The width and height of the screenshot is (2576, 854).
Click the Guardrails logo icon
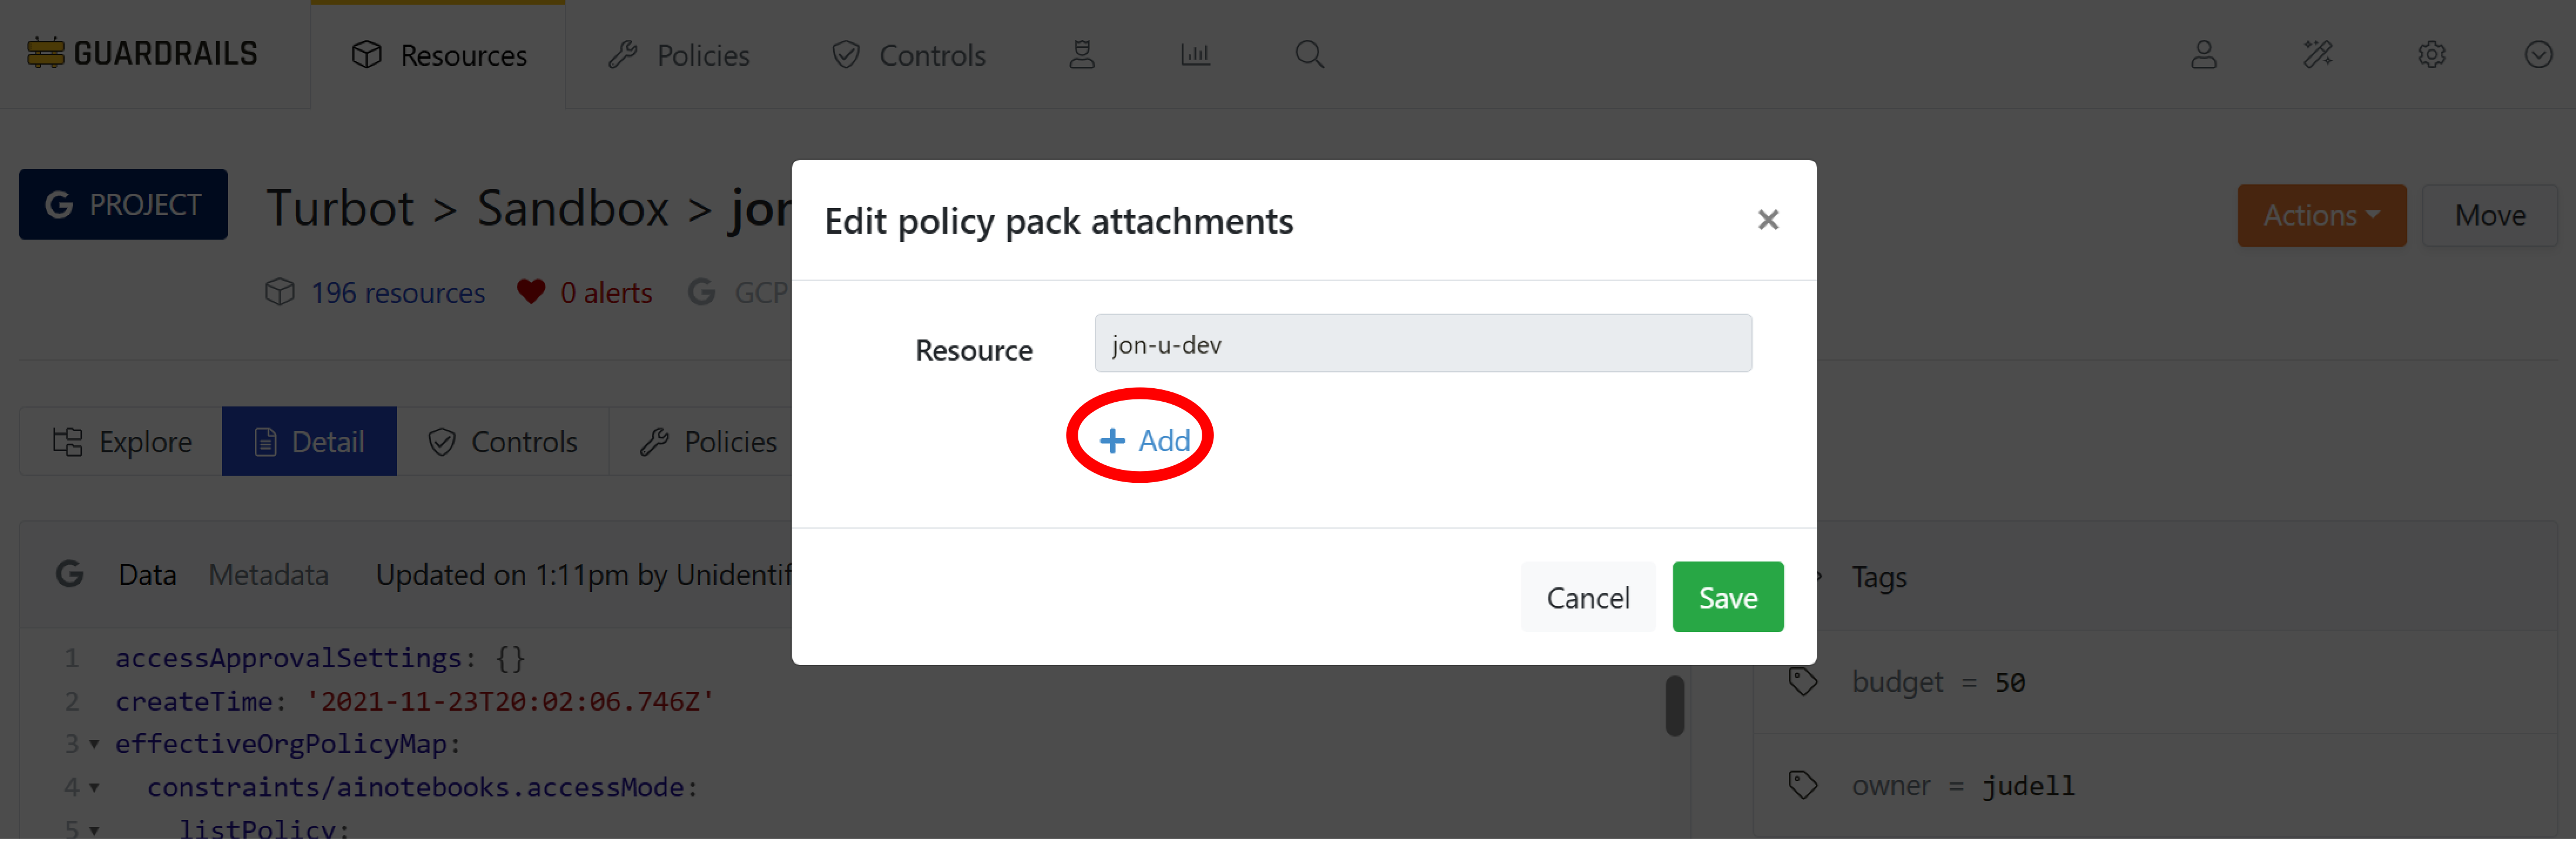click(x=45, y=53)
